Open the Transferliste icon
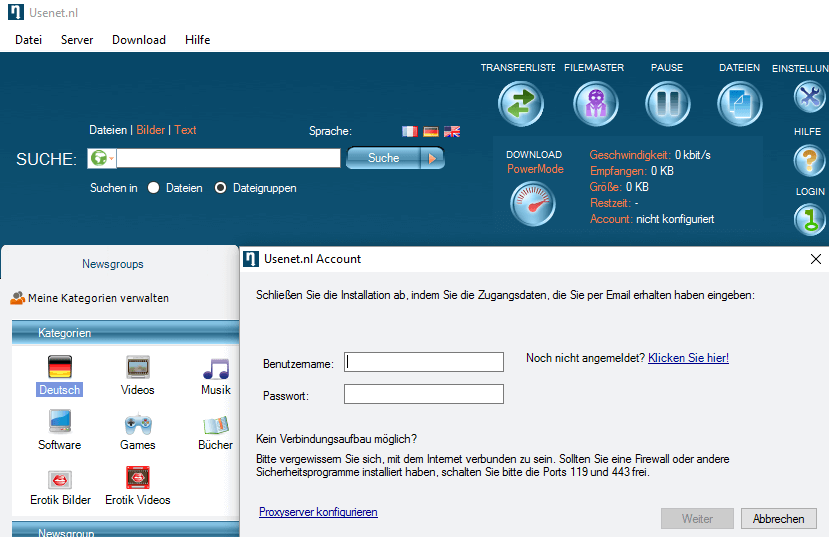 pyautogui.click(x=521, y=104)
